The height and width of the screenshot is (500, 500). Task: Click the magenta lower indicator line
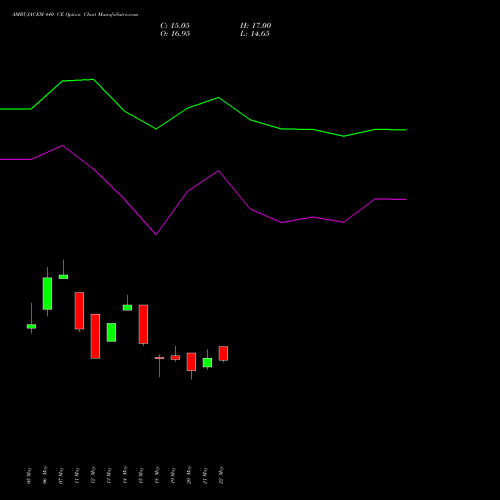tap(203, 182)
